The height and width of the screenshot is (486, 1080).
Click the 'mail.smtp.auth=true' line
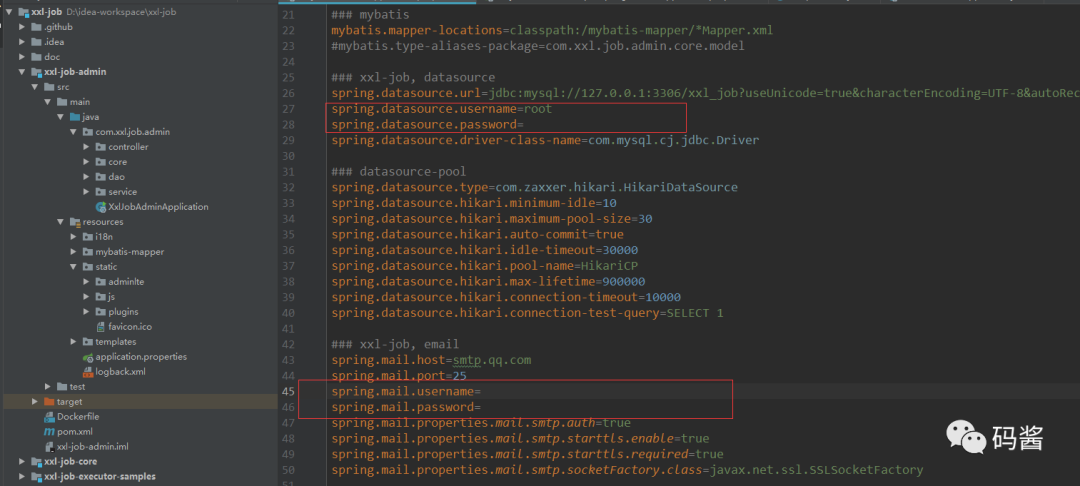pyautogui.click(x=481, y=423)
